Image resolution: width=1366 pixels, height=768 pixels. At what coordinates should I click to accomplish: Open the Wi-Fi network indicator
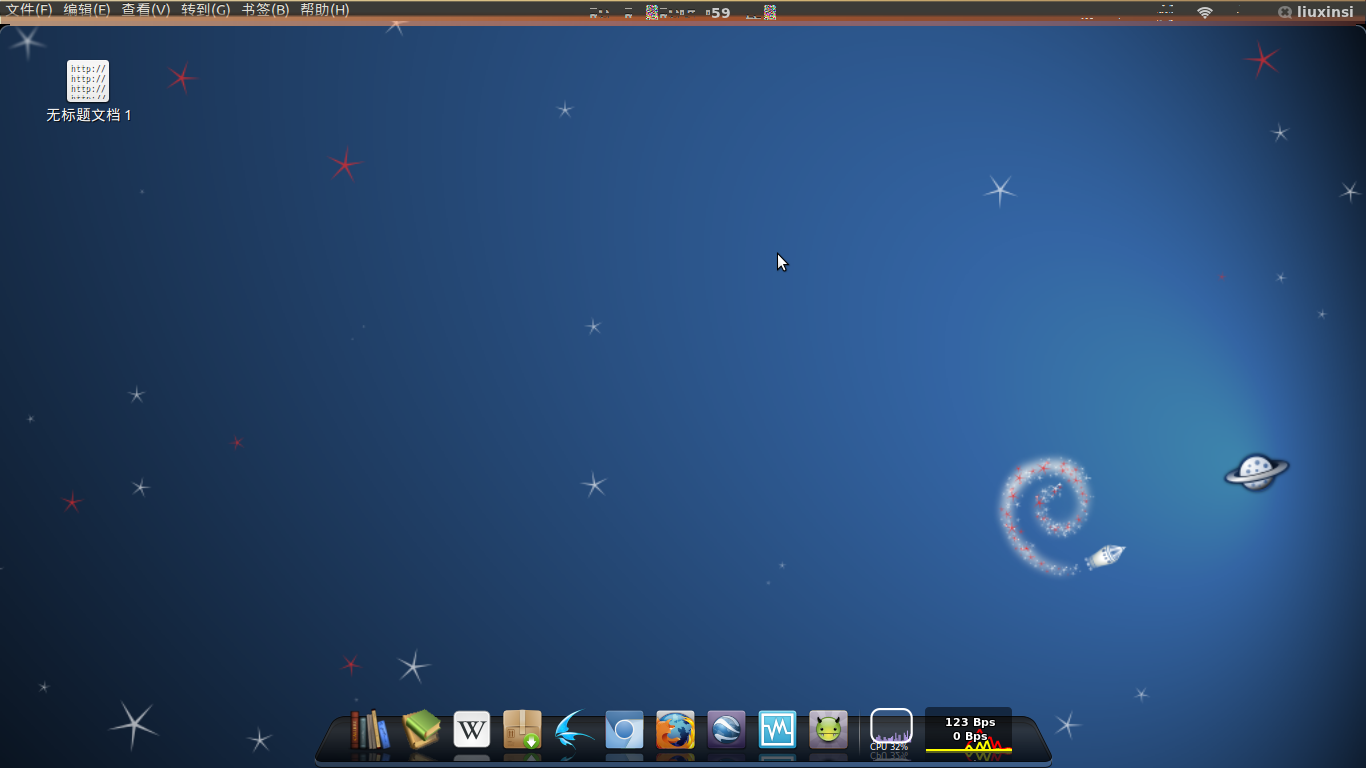1205,12
